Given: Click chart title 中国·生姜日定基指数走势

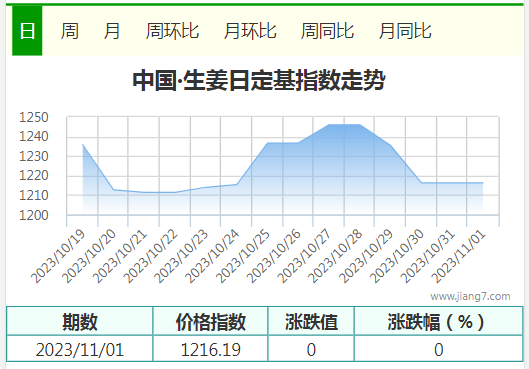Looking at the screenshot, I should pos(259,80).
